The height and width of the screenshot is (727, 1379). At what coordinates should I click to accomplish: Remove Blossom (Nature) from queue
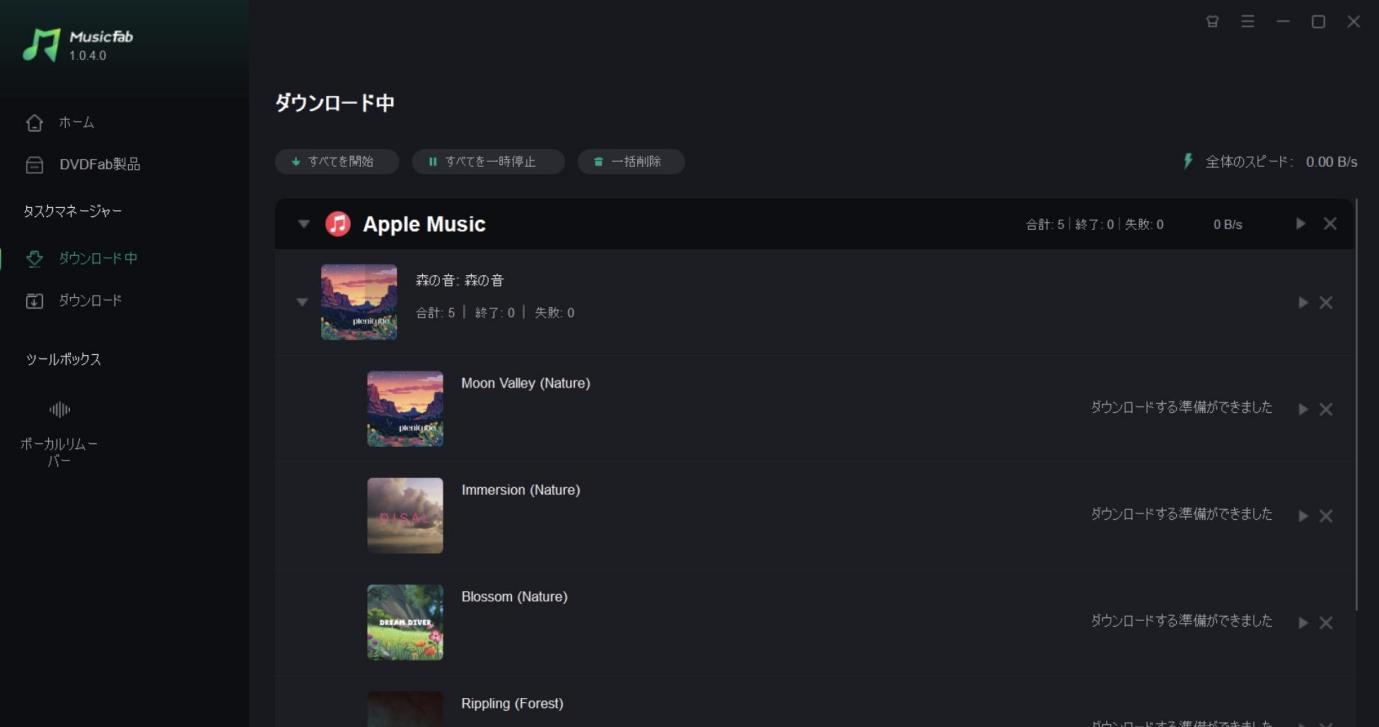coord(1326,623)
